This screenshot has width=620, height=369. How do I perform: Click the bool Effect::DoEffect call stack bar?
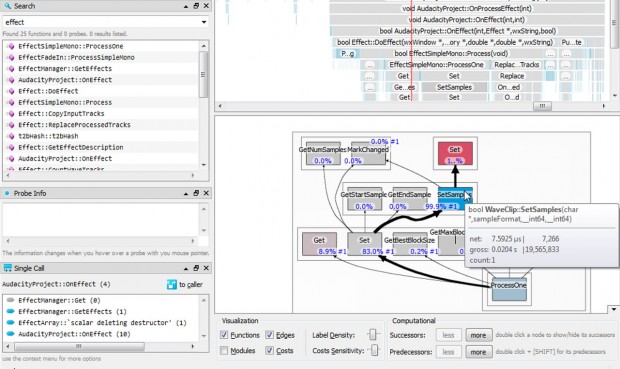(x=444, y=42)
